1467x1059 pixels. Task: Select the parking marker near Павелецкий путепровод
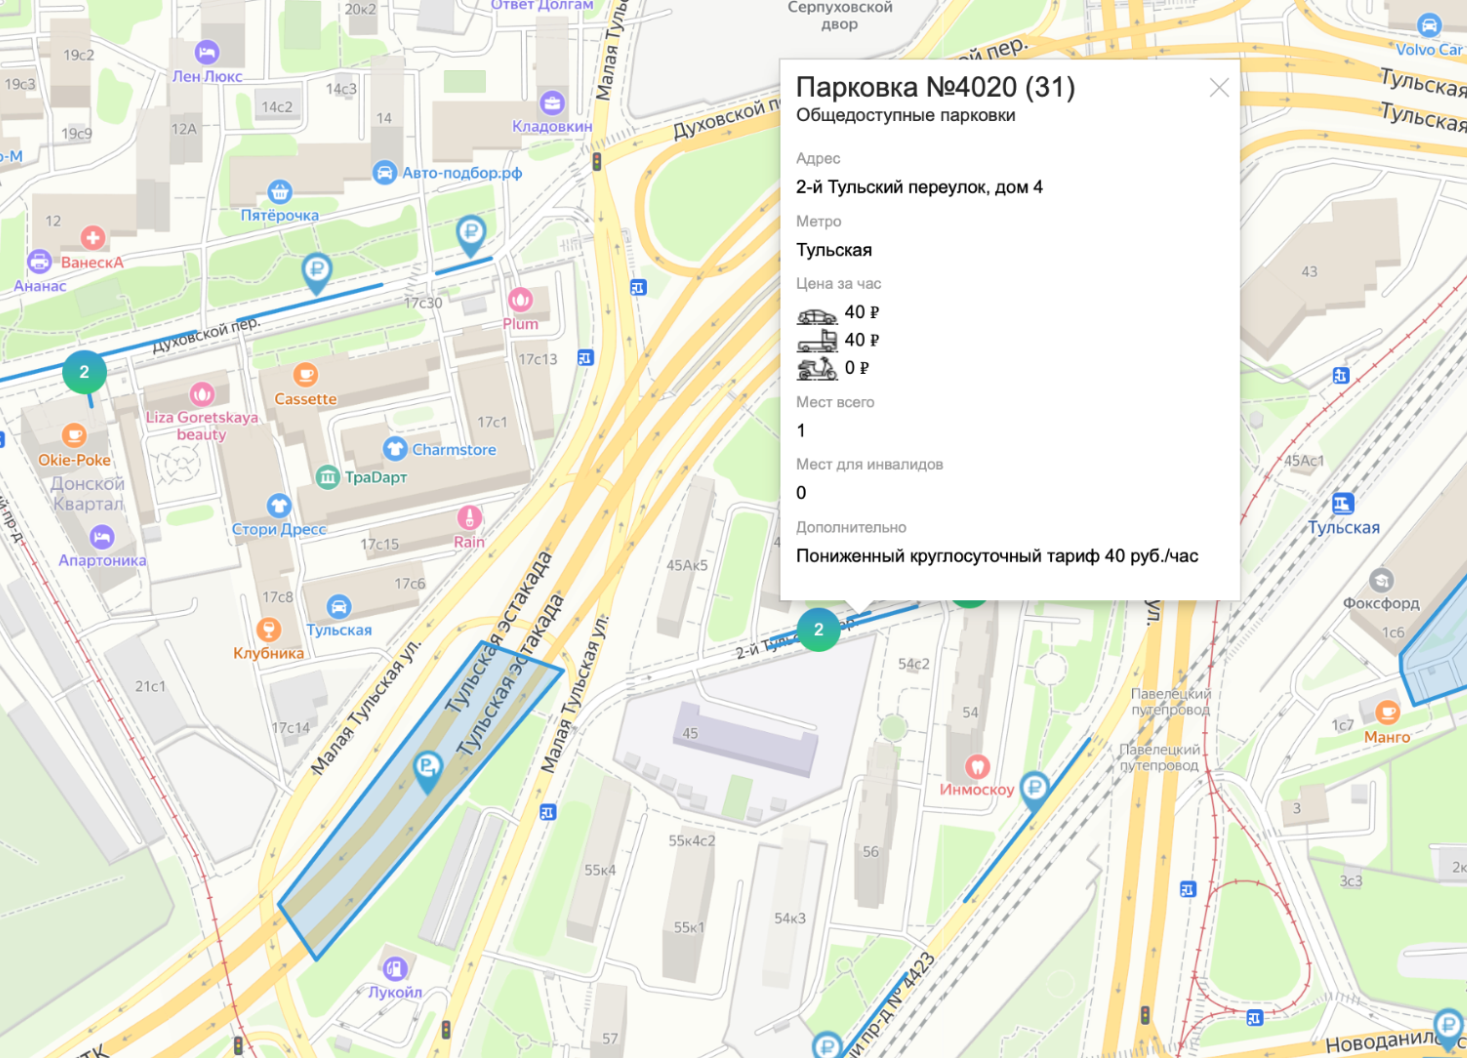(1034, 790)
